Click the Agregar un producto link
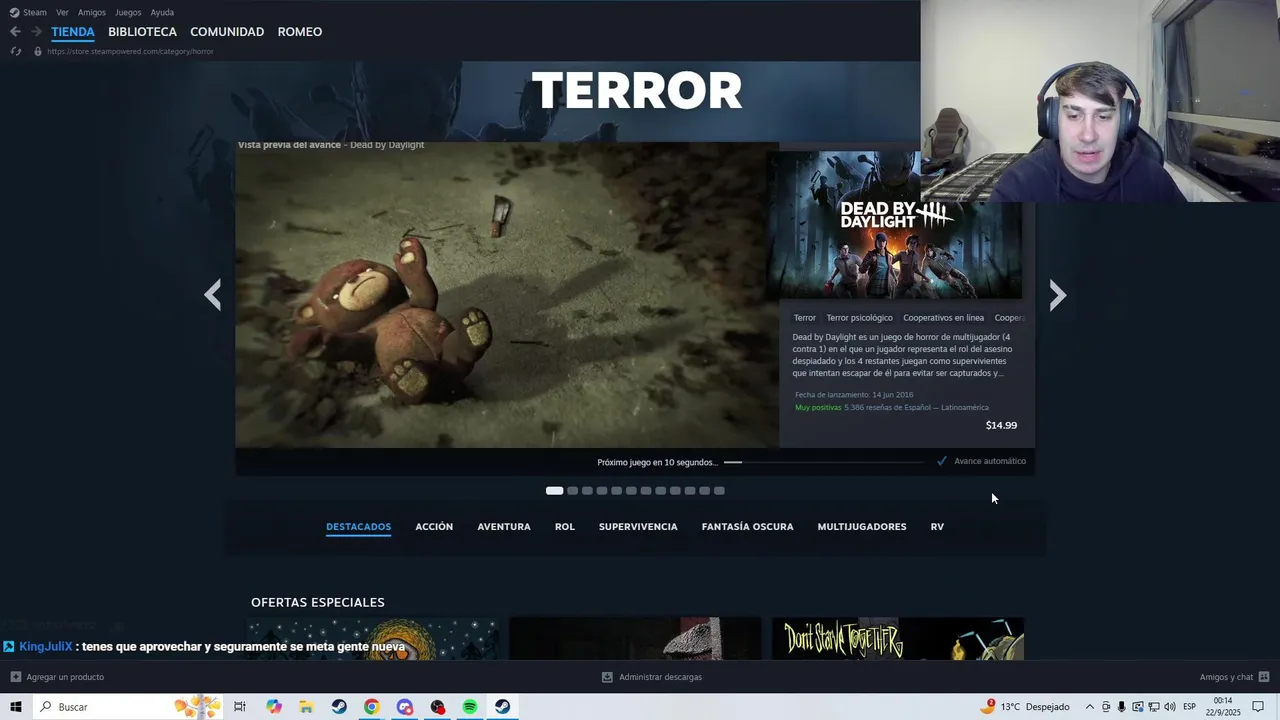Image resolution: width=1280 pixels, height=720 pixels. tap(65, 677)
